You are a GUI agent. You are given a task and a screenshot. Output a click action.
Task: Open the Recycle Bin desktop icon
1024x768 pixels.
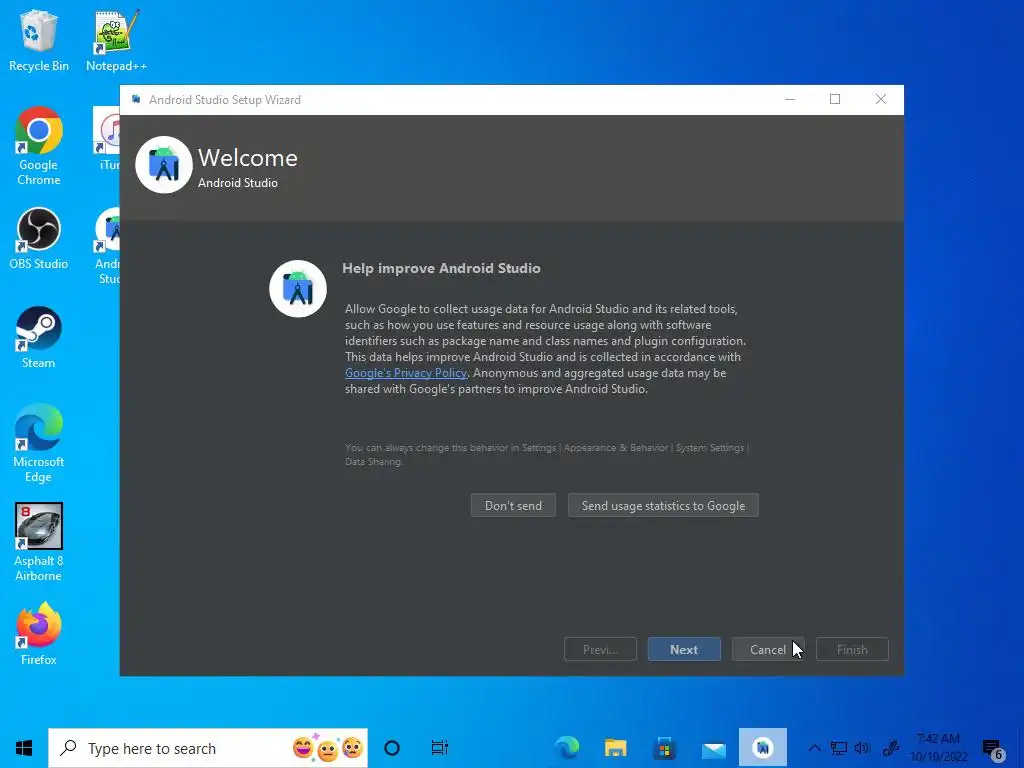tap(39, 40)
